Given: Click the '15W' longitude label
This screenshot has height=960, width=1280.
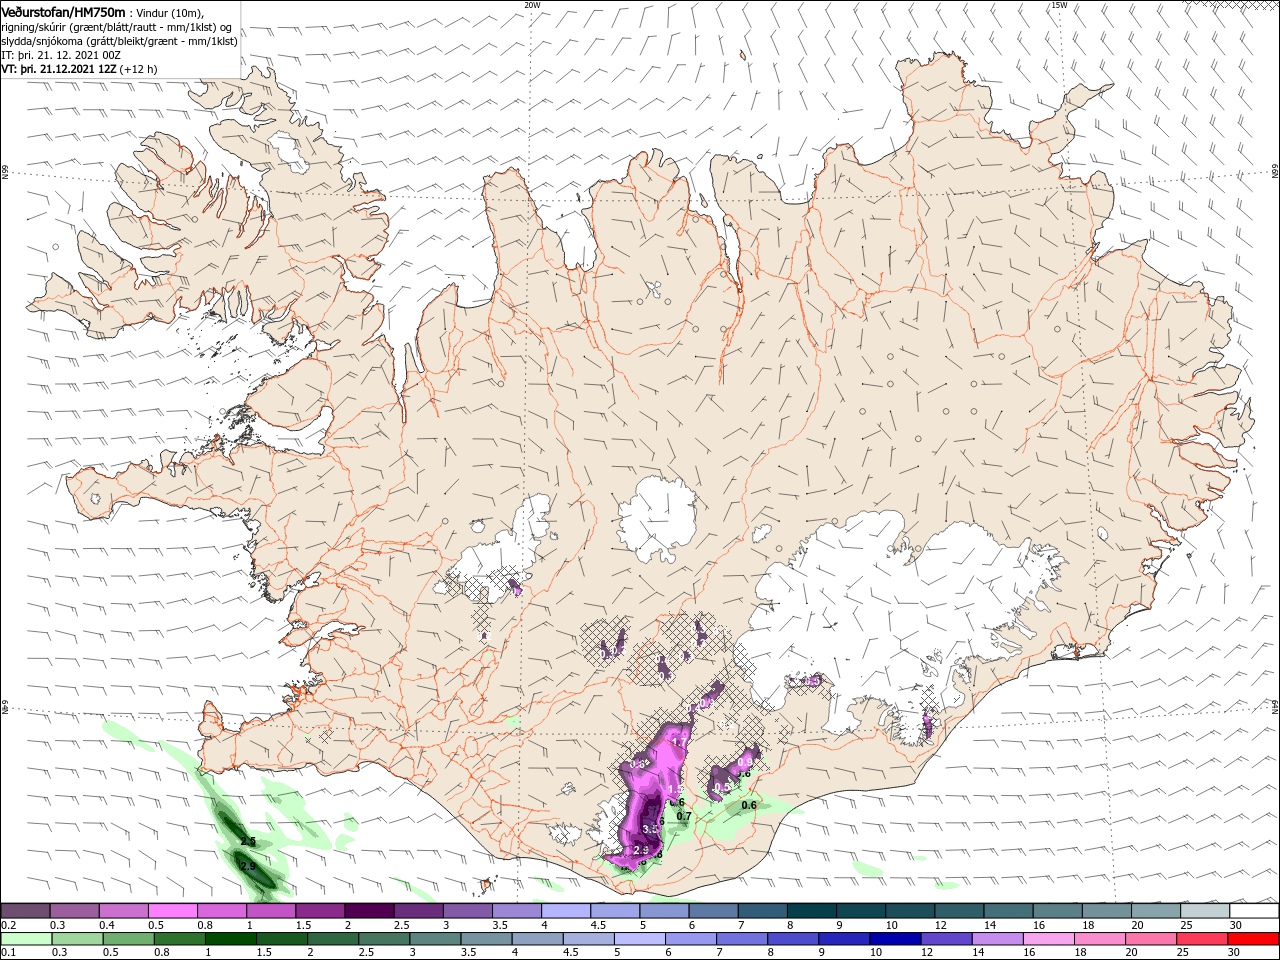Looking at the screenshot, I should 1058,5.
